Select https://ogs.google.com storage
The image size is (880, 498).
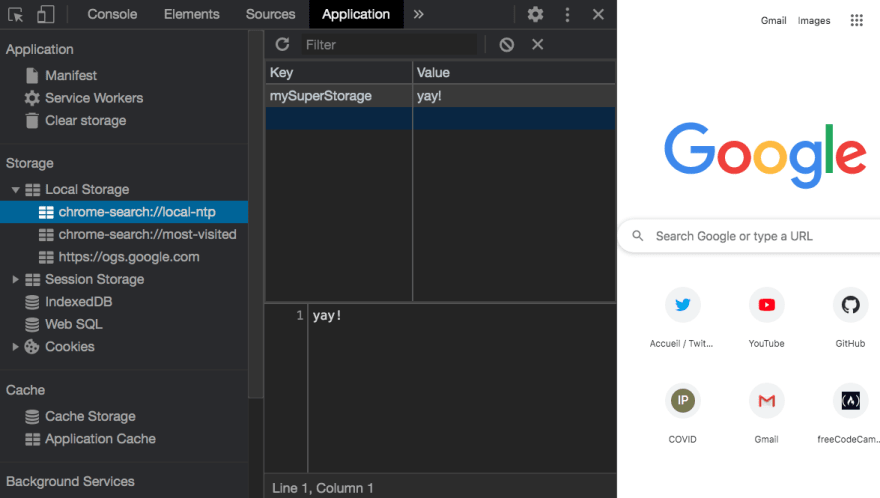(129, 257)
